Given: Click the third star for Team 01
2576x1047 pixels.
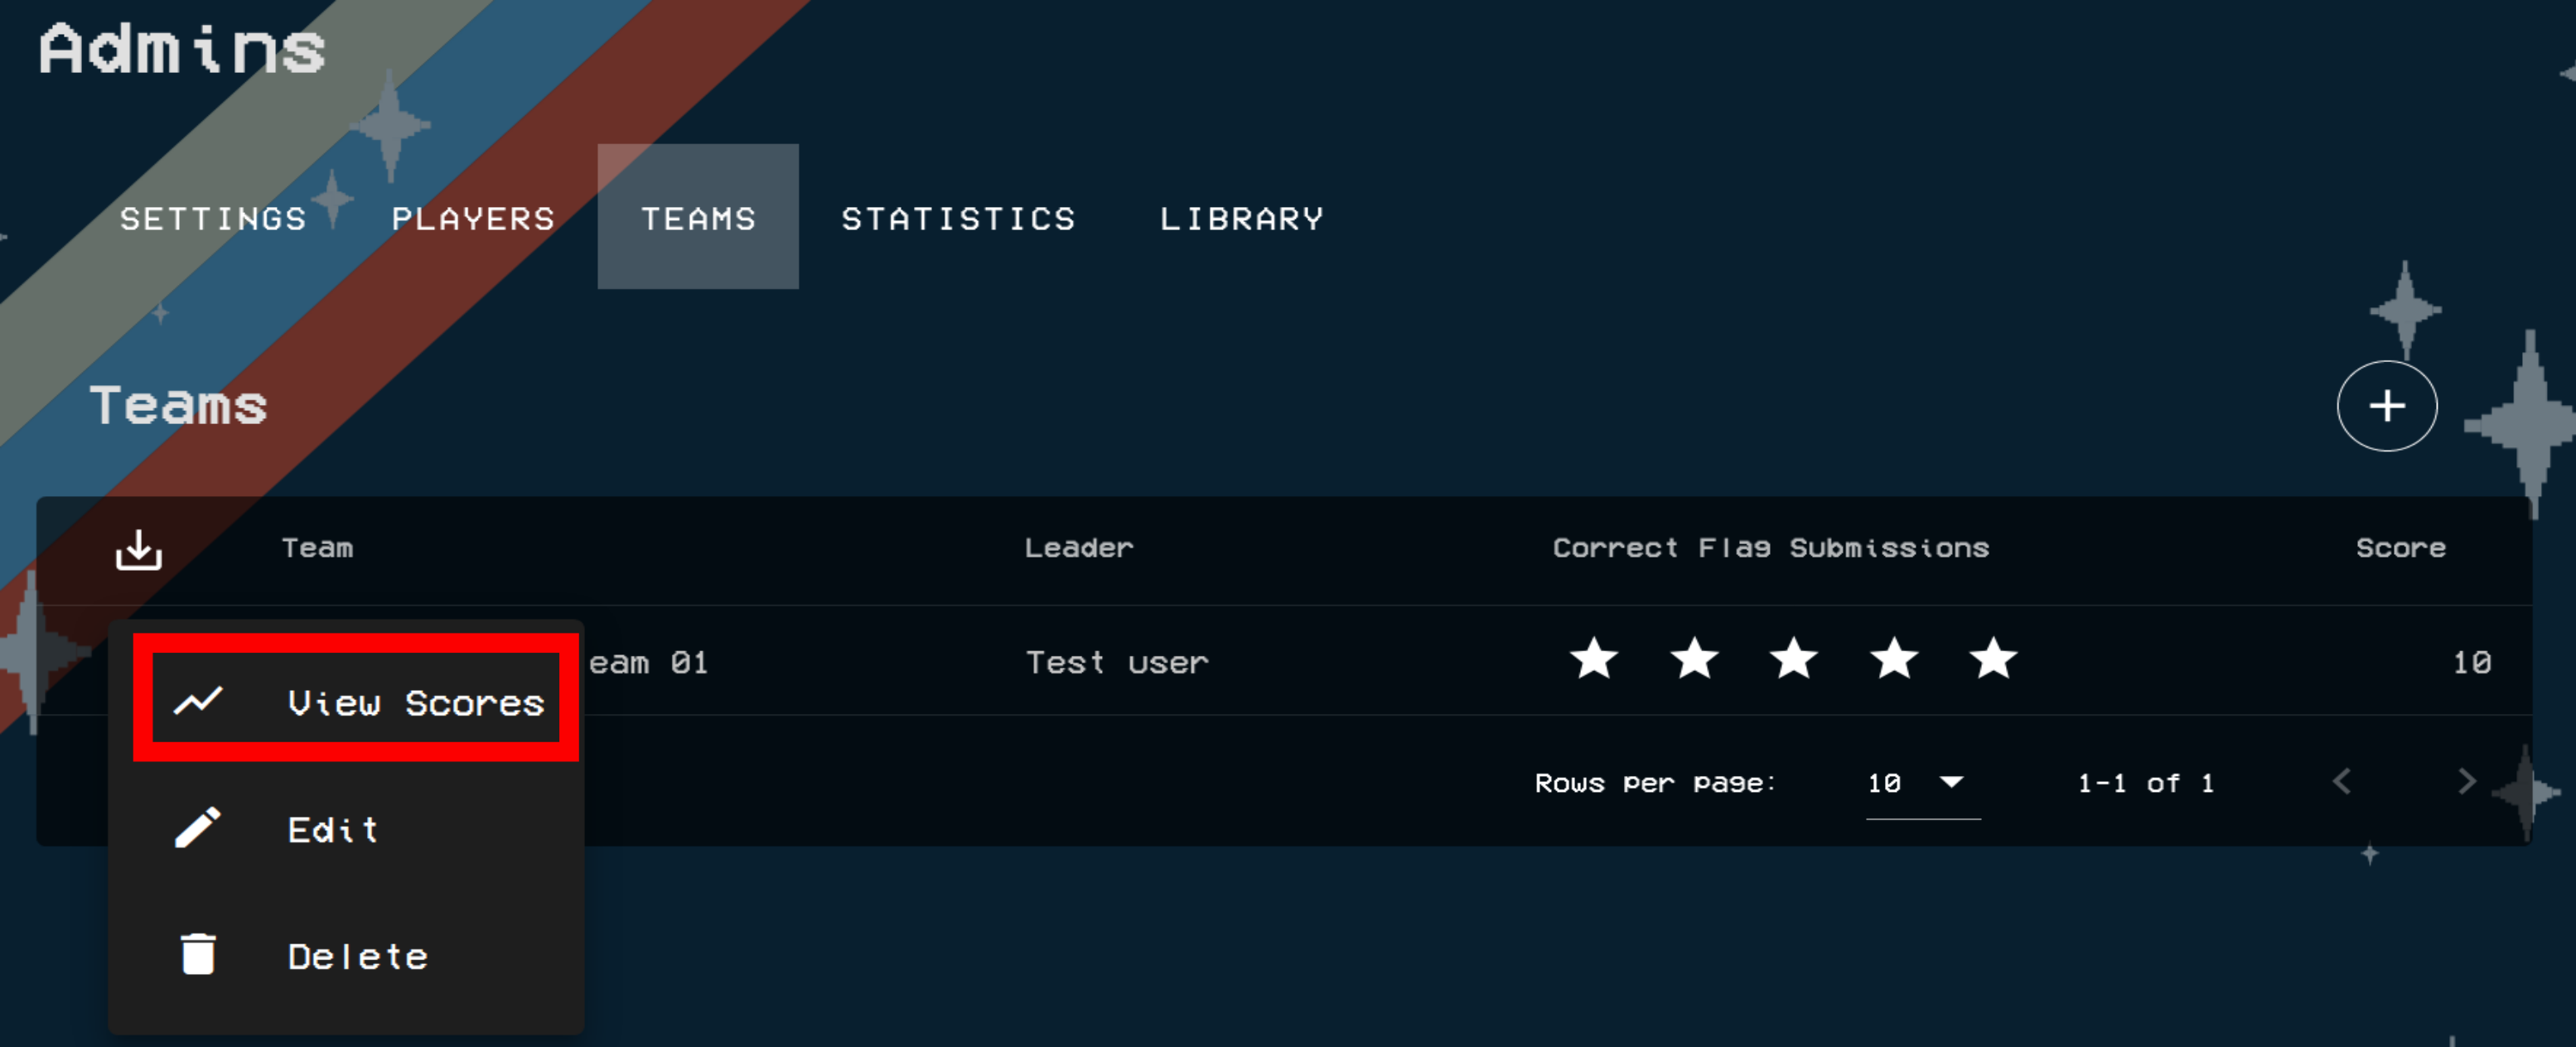Looking at the screenshot, I should (1794, 660).
